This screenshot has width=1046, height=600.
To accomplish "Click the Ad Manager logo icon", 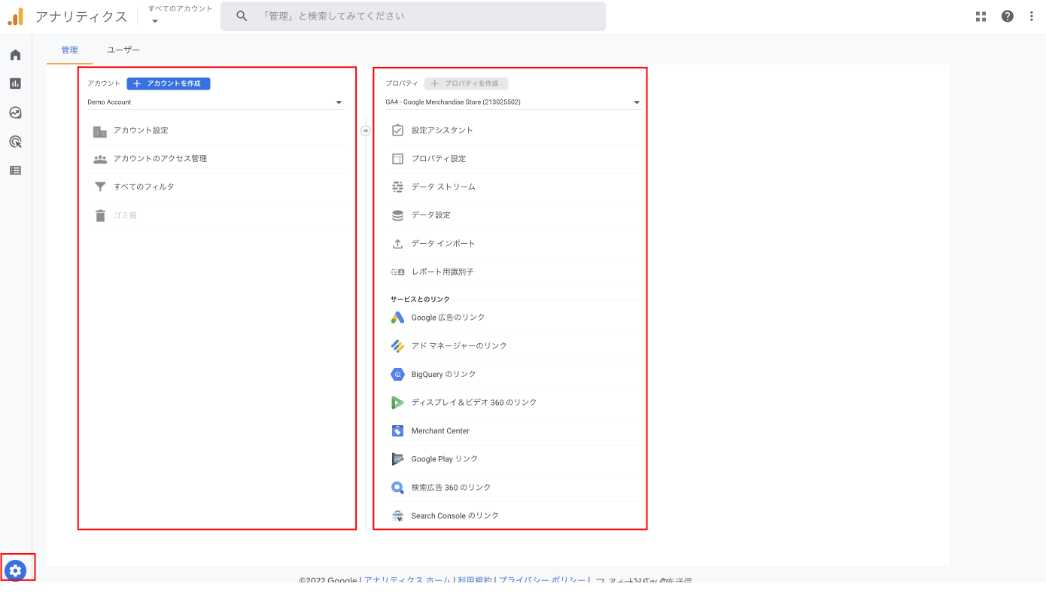I will 398,346.
